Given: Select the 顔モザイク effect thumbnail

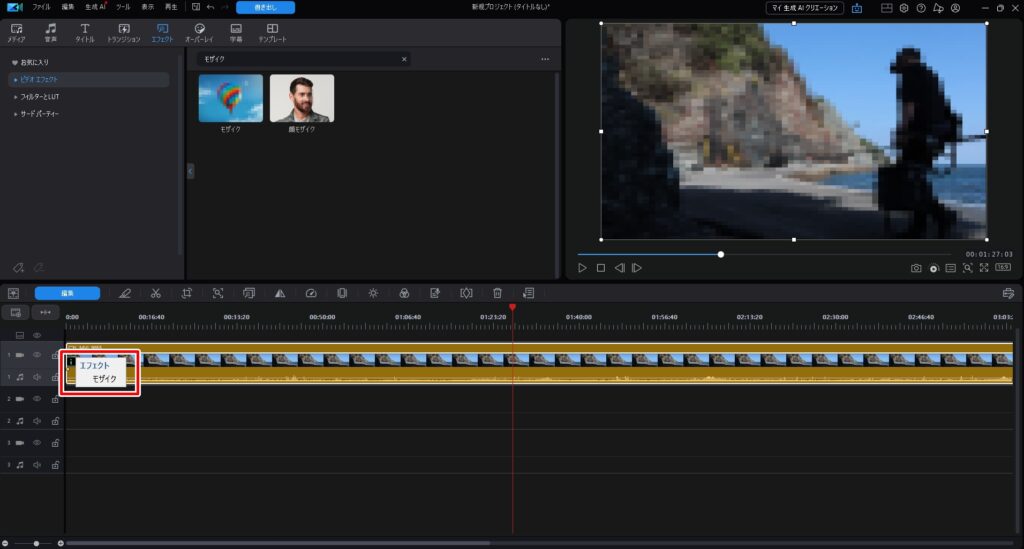Looking at the screenshot, I should [x=302, y=98].
